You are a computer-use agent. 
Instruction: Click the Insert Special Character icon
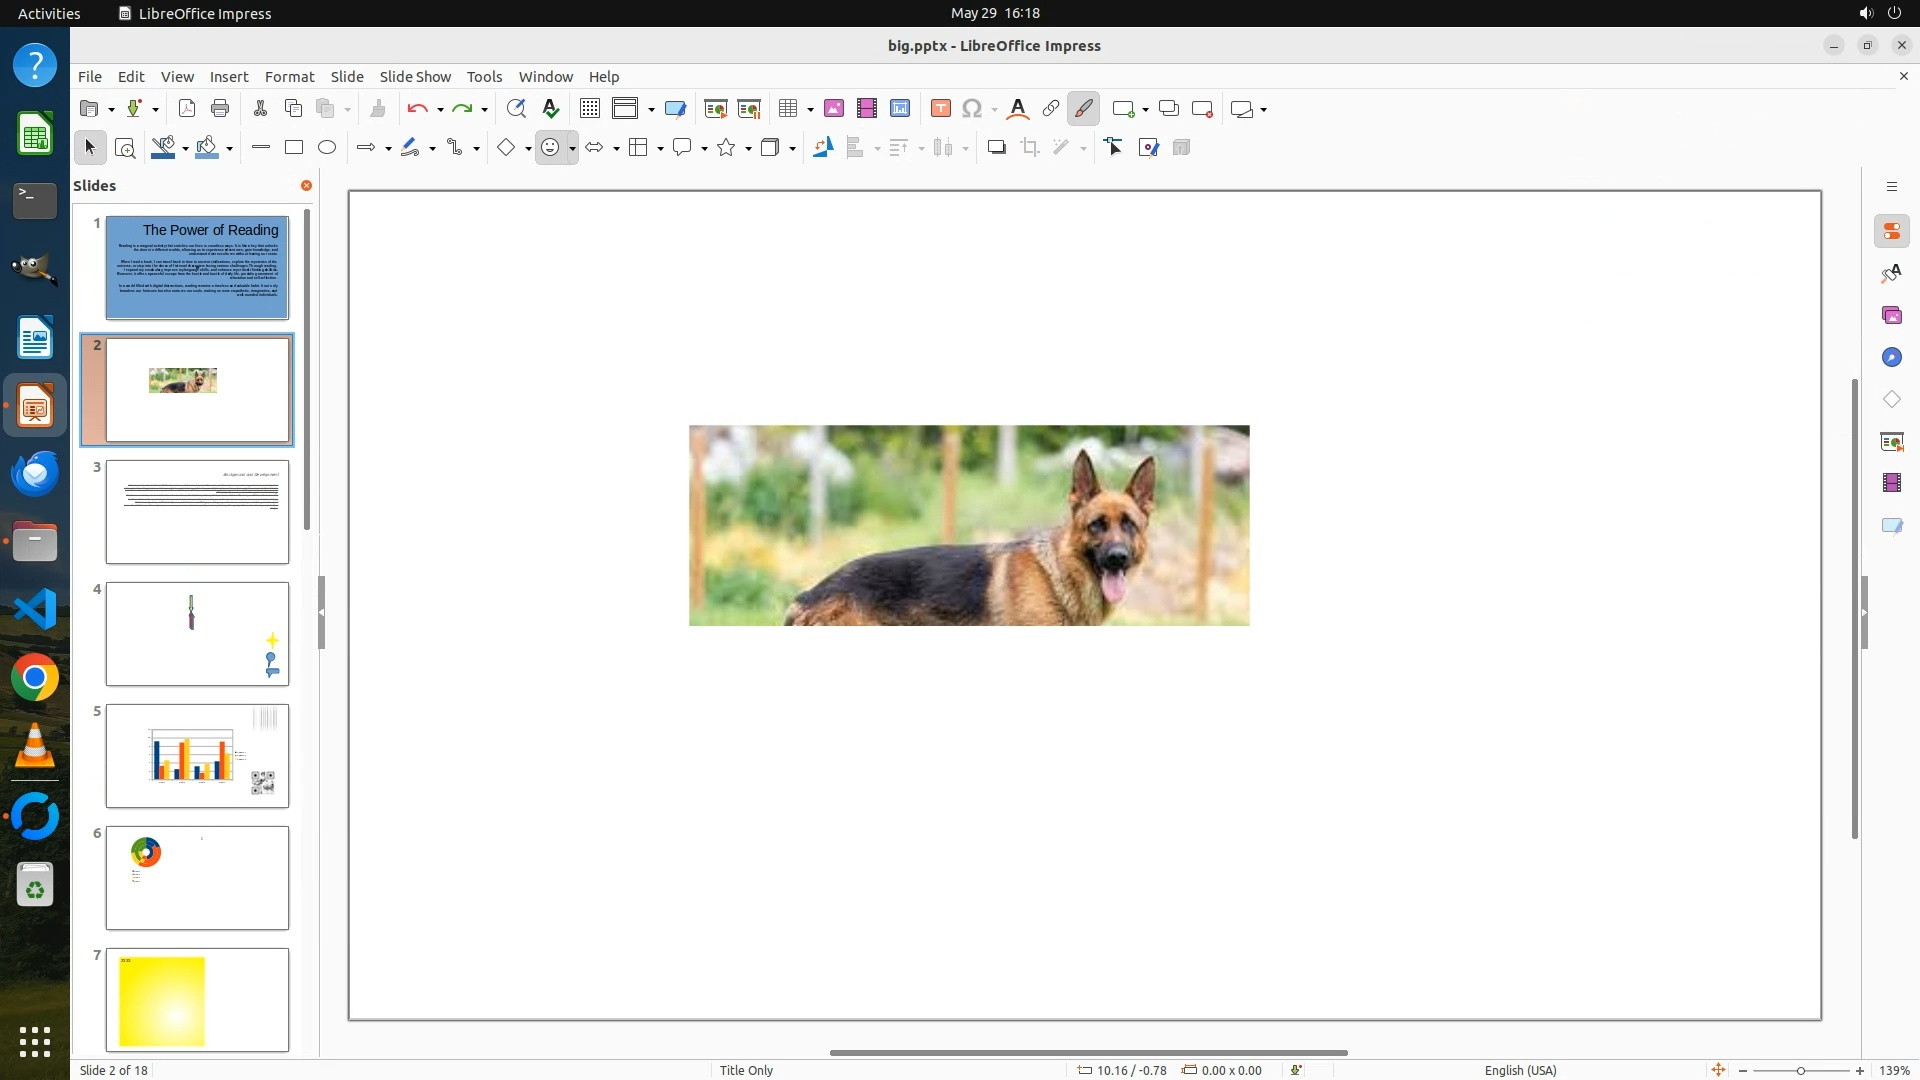pyautogui.click(x=971, y=109)
